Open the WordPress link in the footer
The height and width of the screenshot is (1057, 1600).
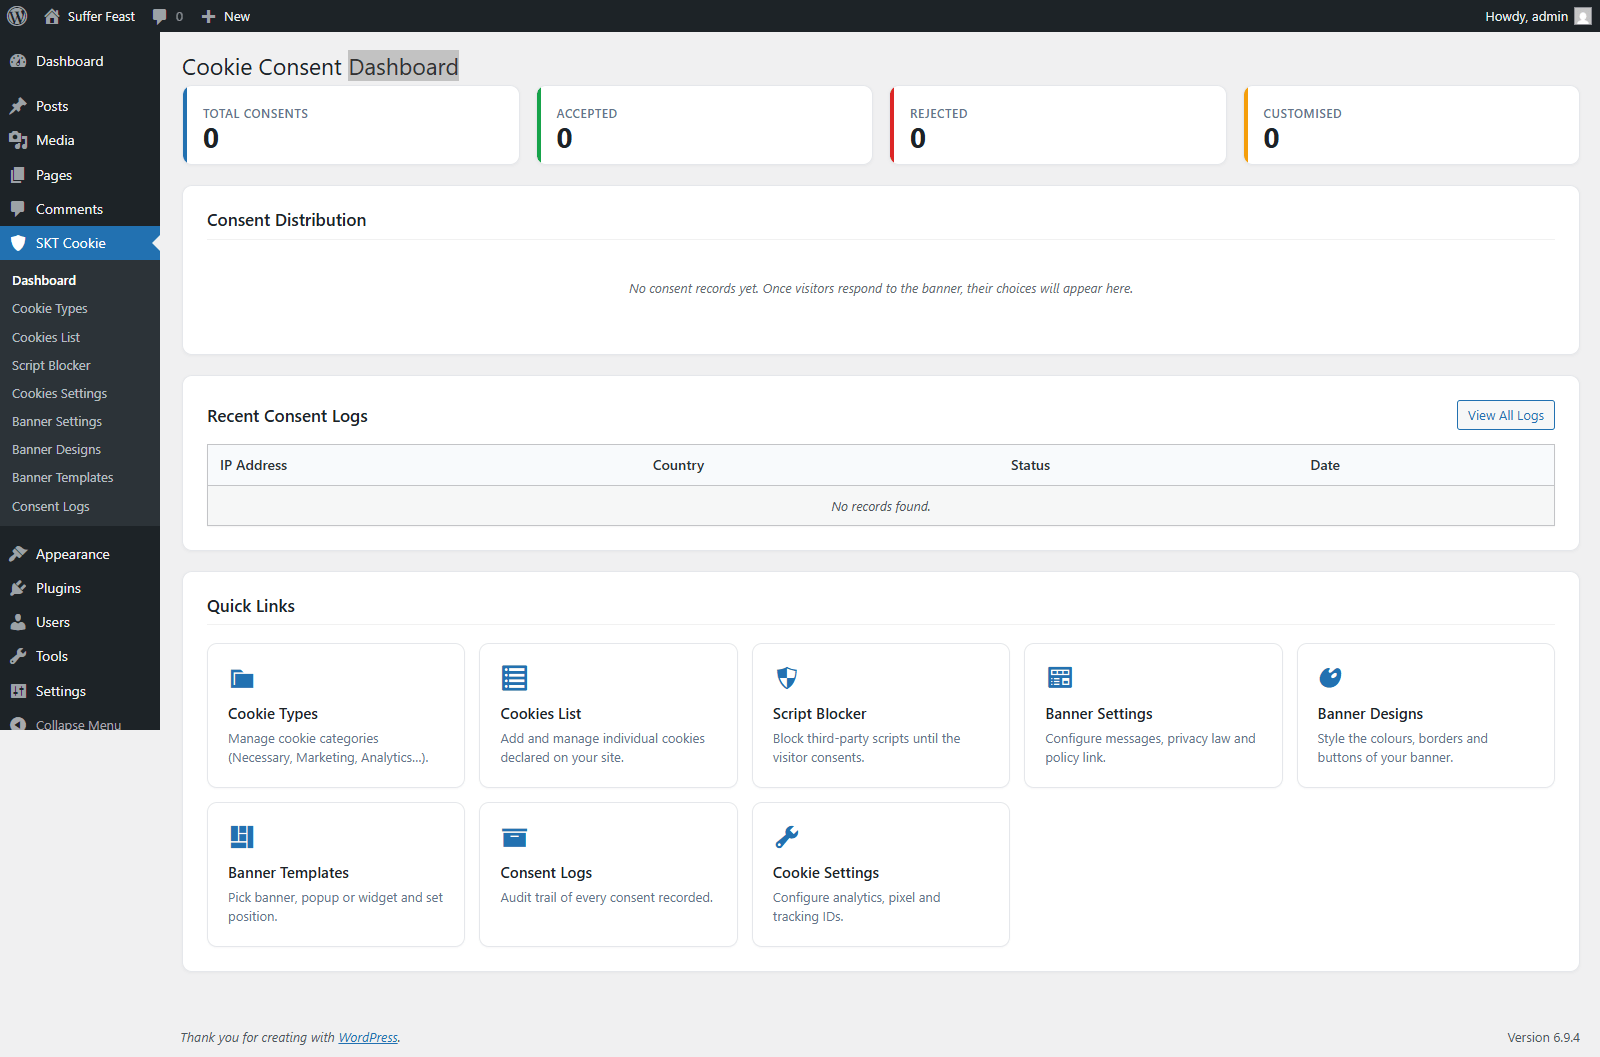click(x=368, y=1037)
